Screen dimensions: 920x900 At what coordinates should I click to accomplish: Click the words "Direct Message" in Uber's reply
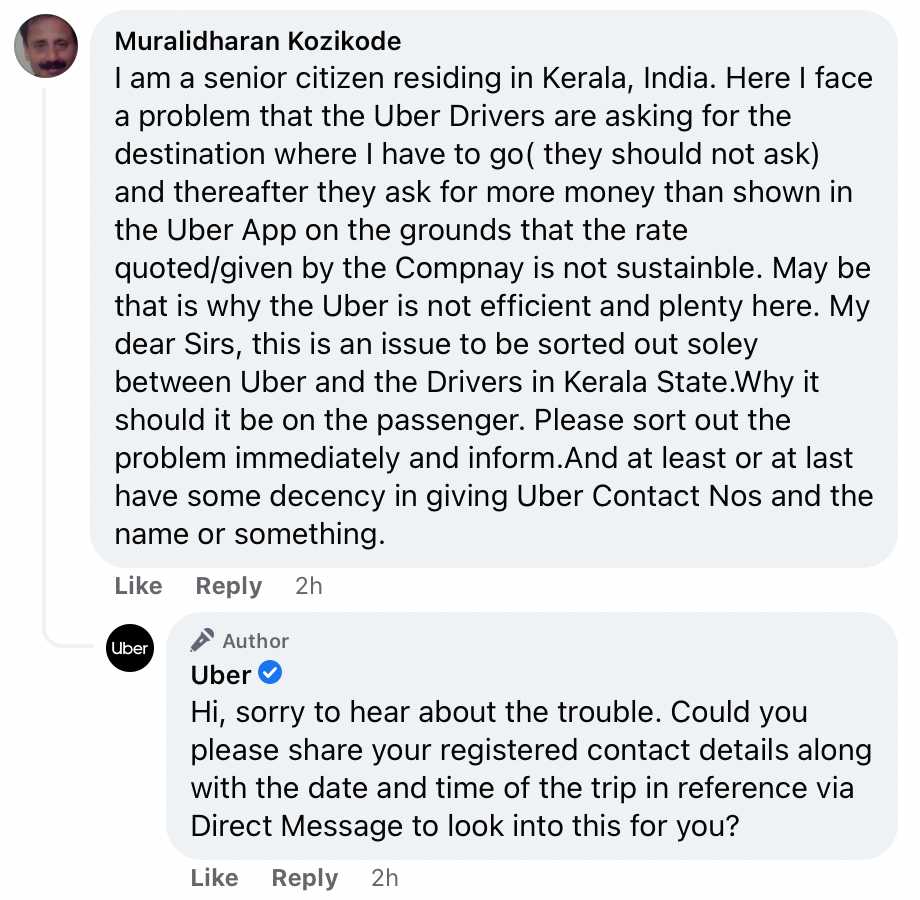coord(289,827)
